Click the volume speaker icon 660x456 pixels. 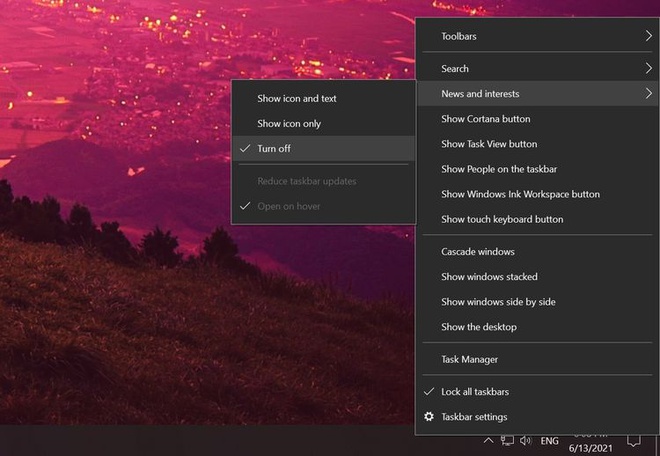click(x=525, y=441)
